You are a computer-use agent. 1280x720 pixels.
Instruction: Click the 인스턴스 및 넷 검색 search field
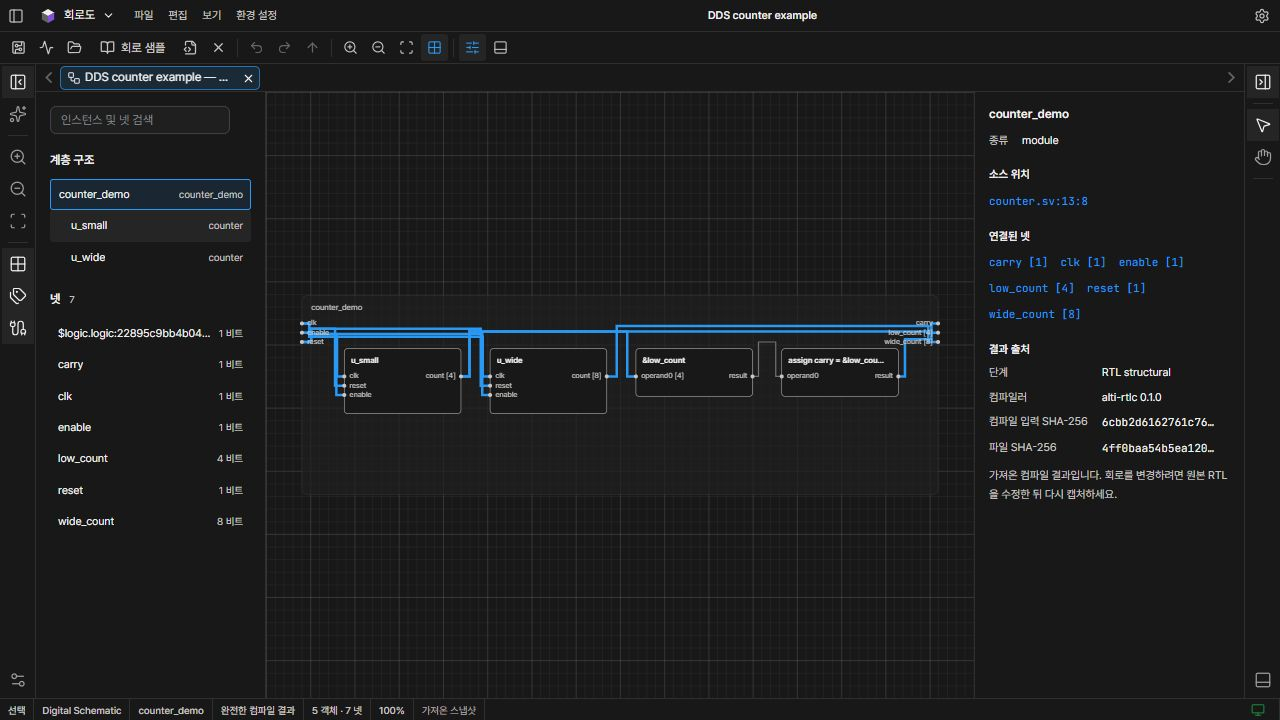(140, 120)
